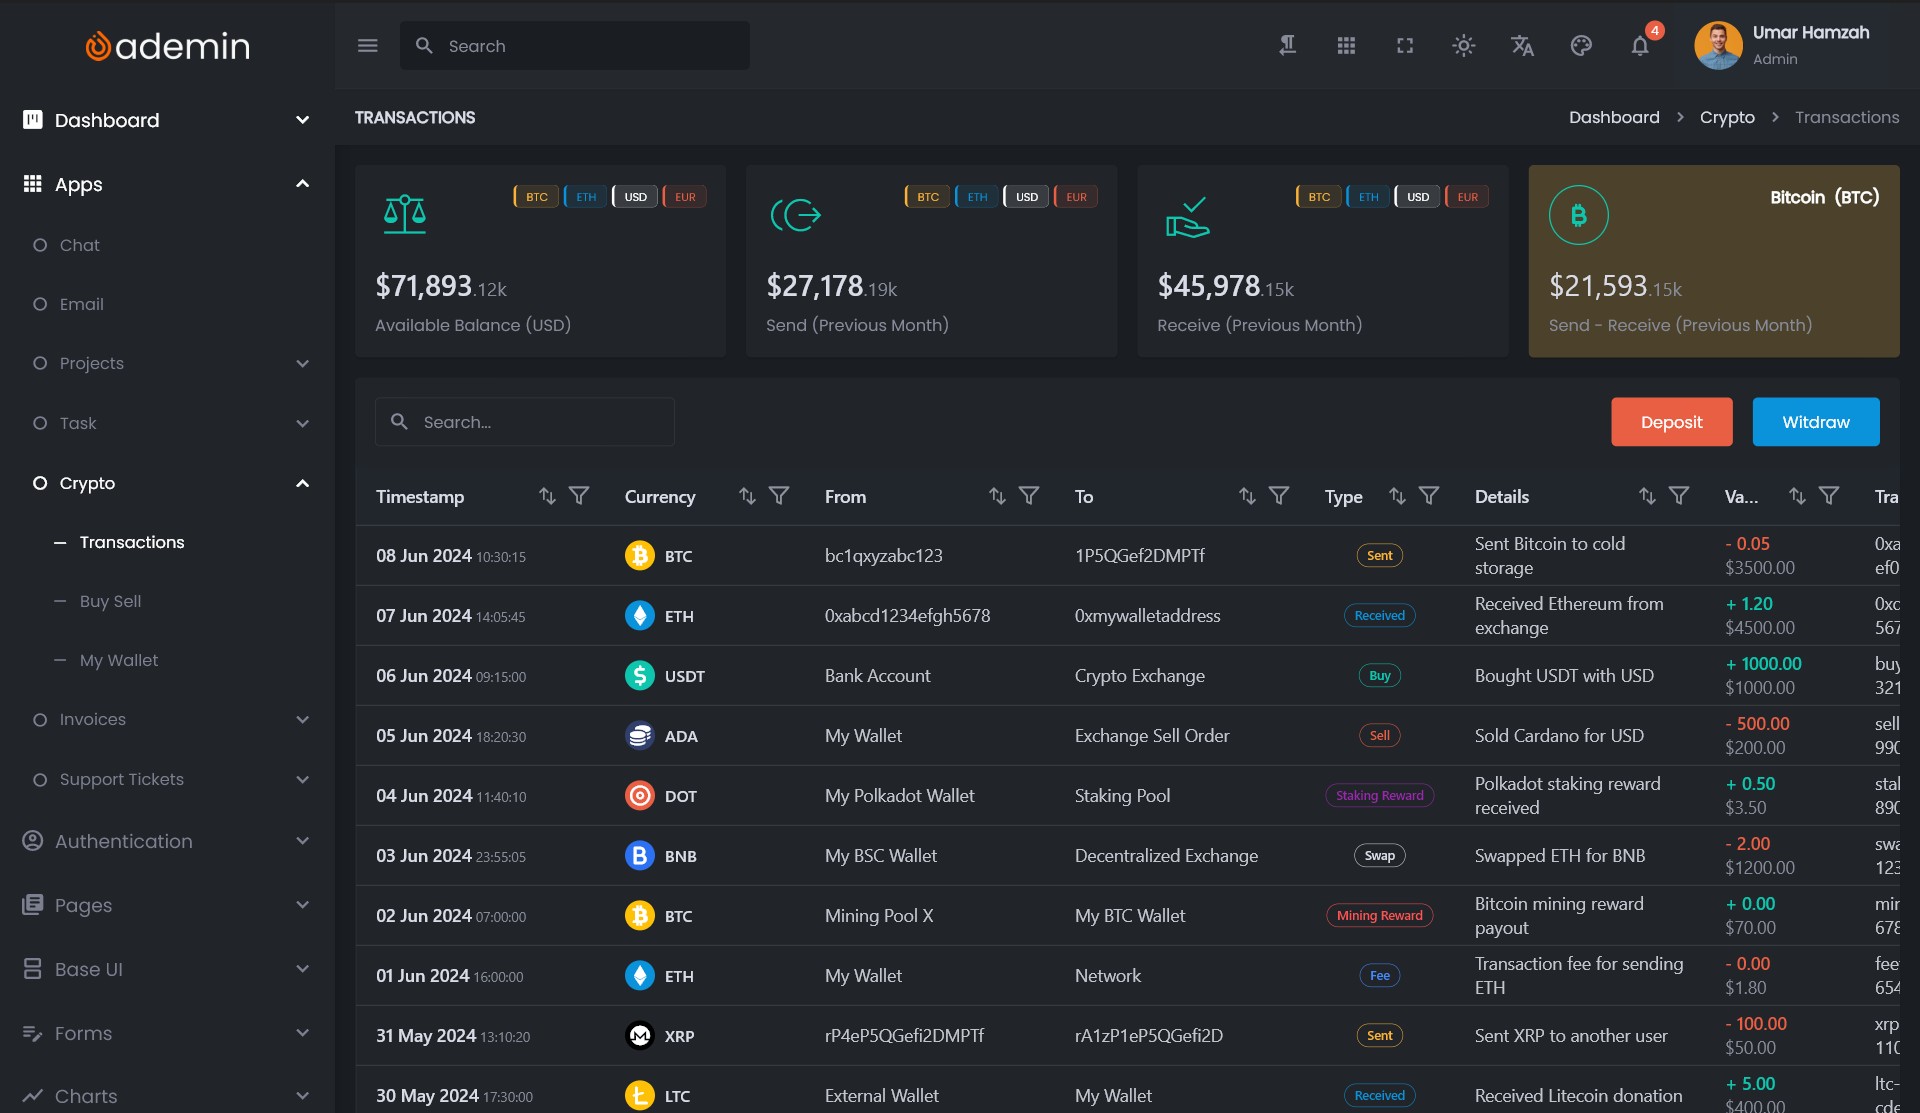Enter fullscreen mode via header icon

[x=1405, y=46]
